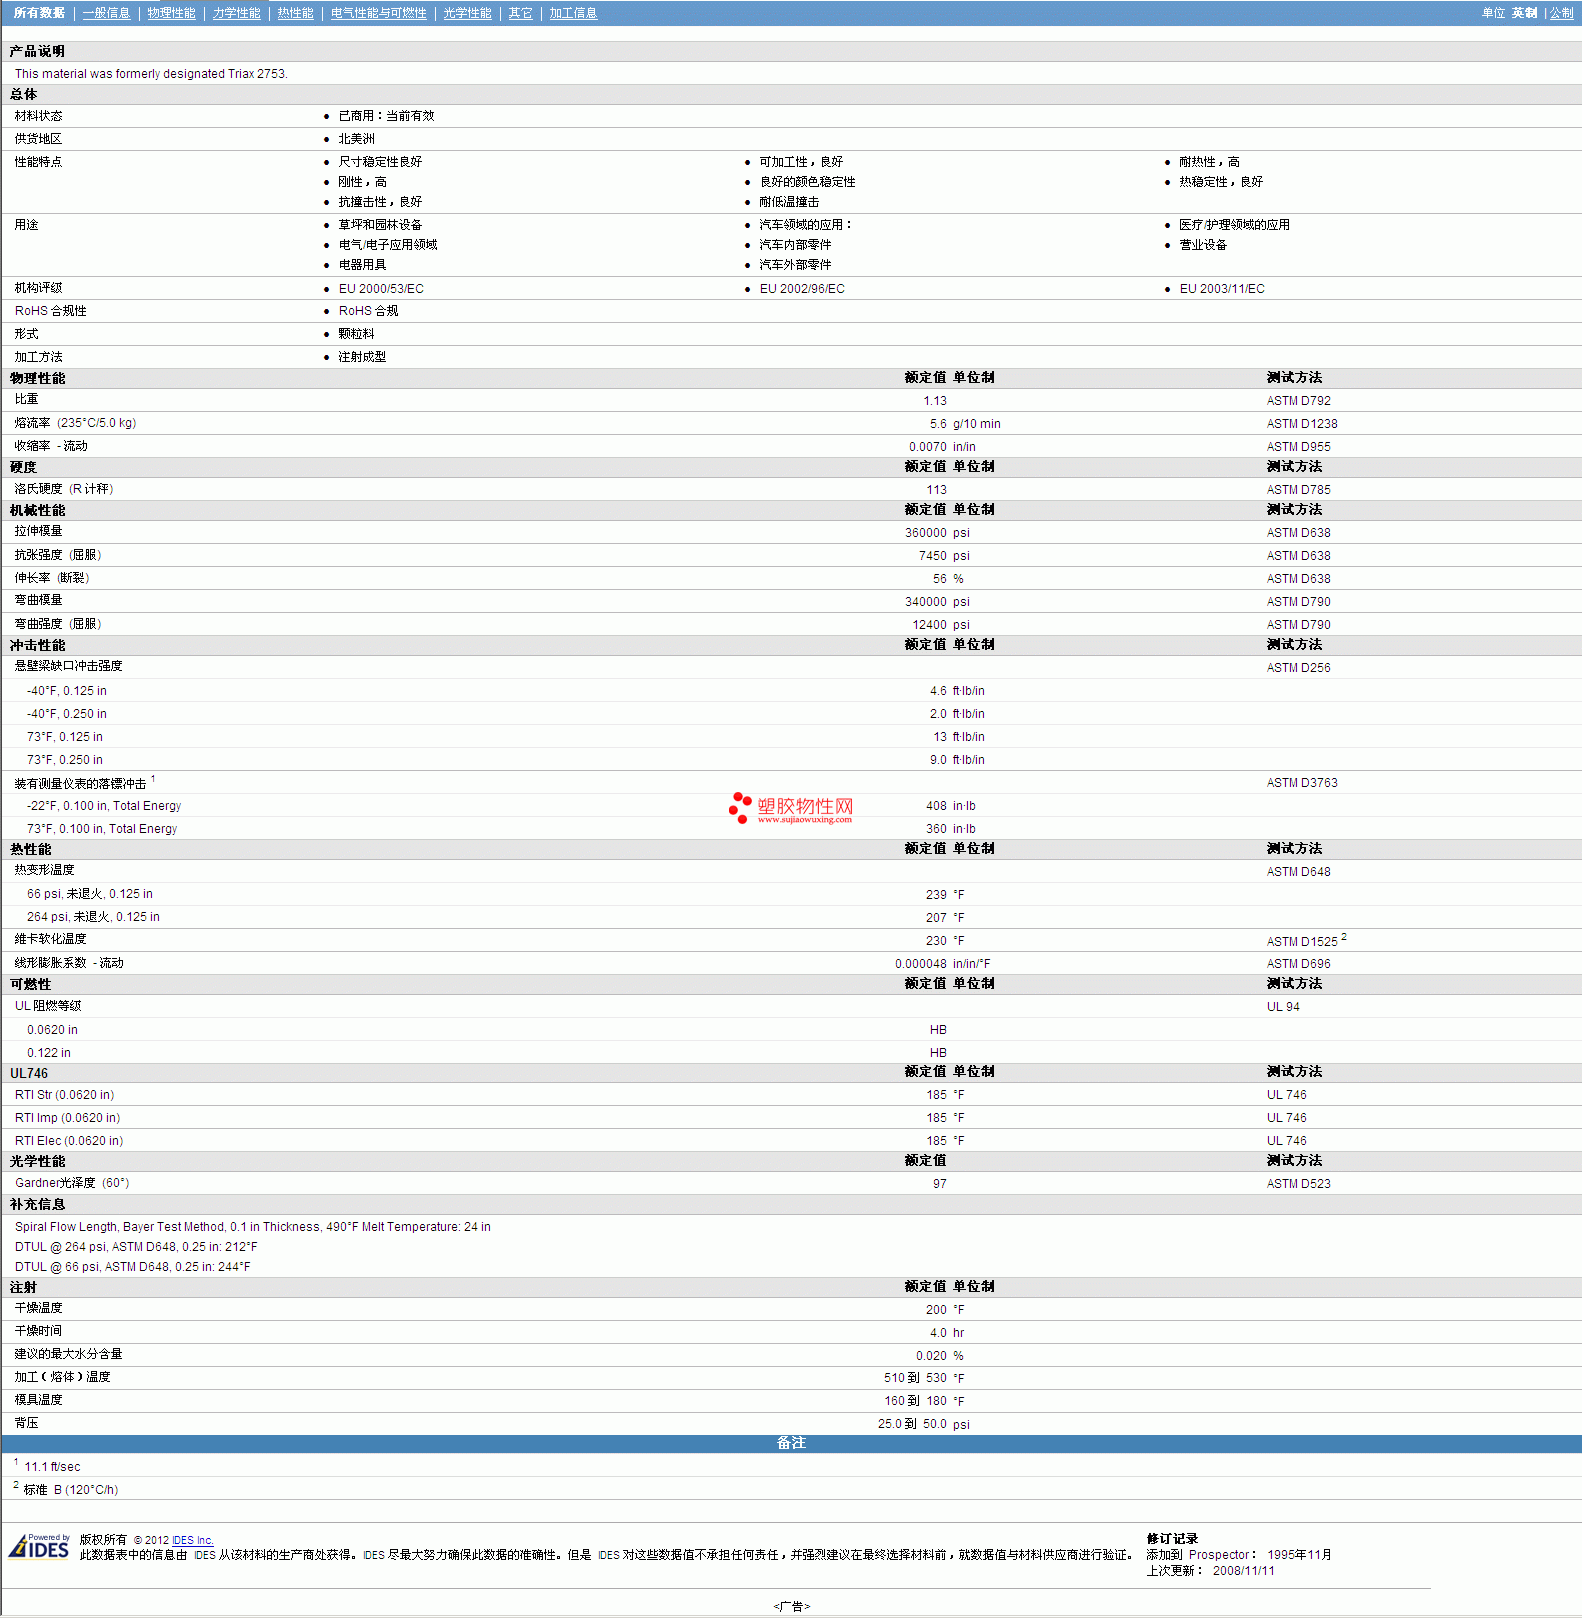The width and height of the screenshot is (1582, 1618).
Task: Show the 光学性能 tab
Action: click(467, 13)
